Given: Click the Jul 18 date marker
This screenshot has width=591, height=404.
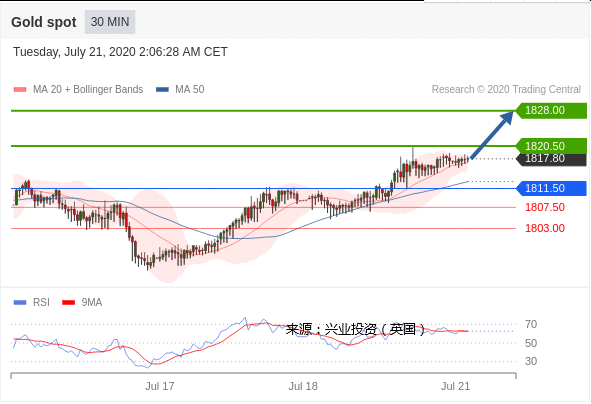Looking at the screenshot, I should point(303,386).
